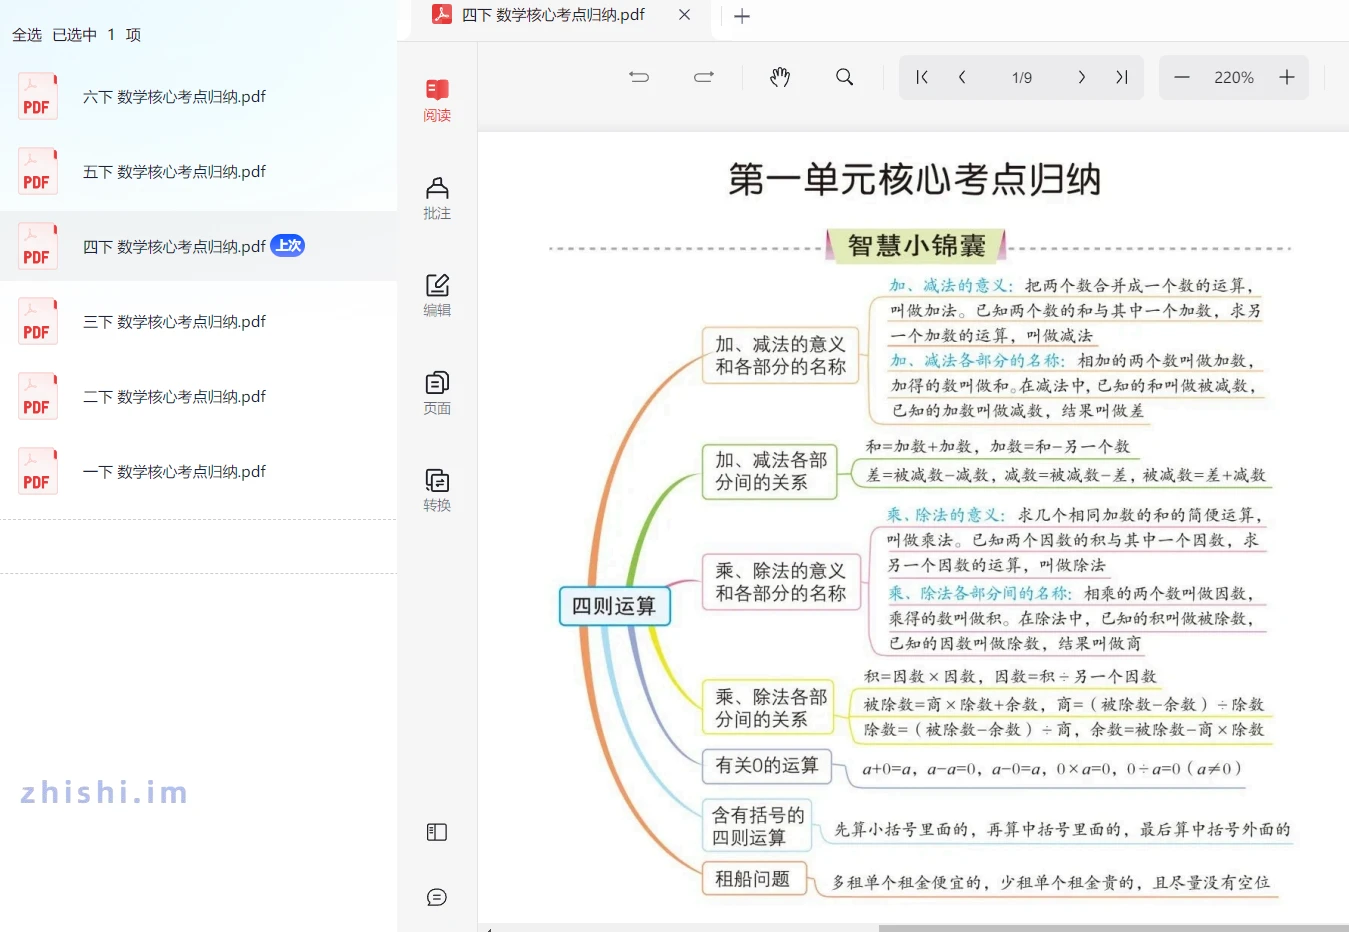Click PDF icon of 五下 file

(37, 172)
